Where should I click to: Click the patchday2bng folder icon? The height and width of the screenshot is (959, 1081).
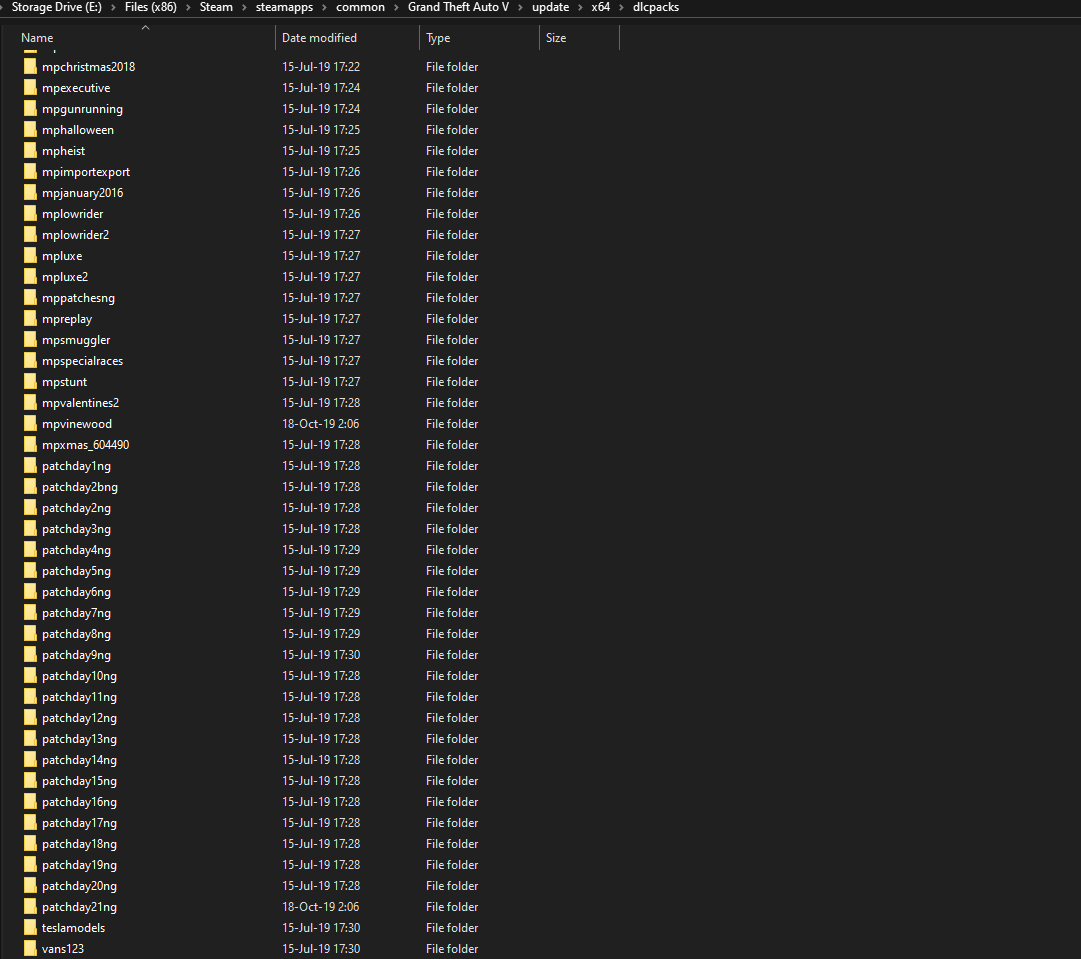coord(30,487)
